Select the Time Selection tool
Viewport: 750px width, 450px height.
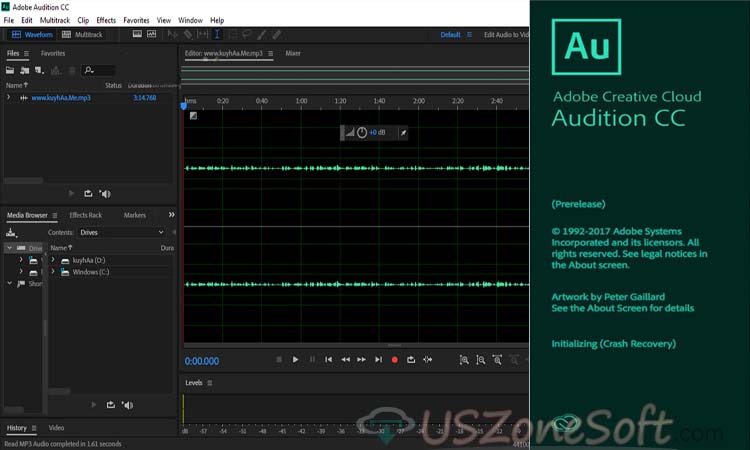tap(217, 34)
